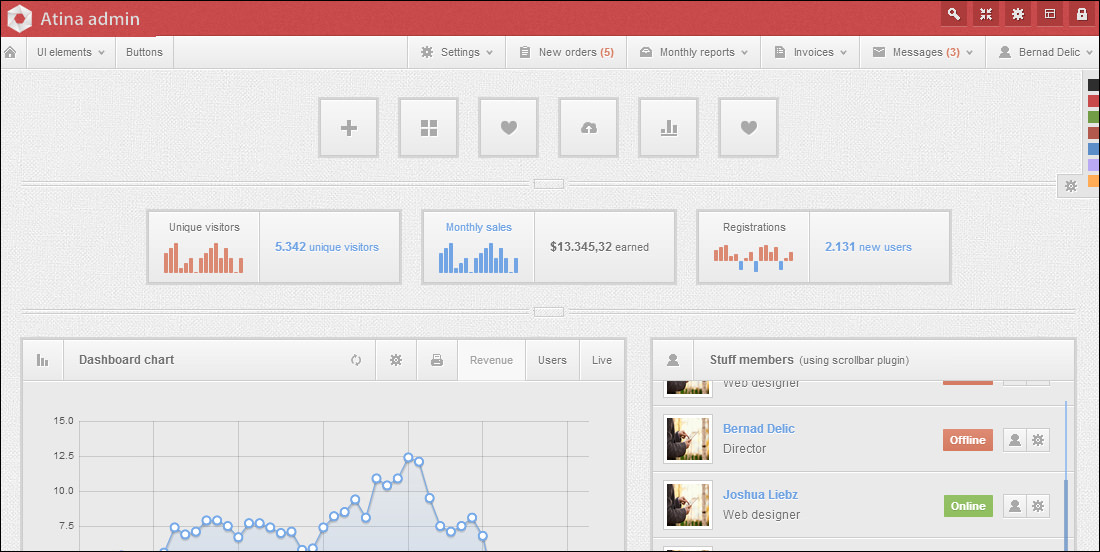Open the Joshua Liebz member link
The width and height of the screenshot is (1100, 552).
760,494
